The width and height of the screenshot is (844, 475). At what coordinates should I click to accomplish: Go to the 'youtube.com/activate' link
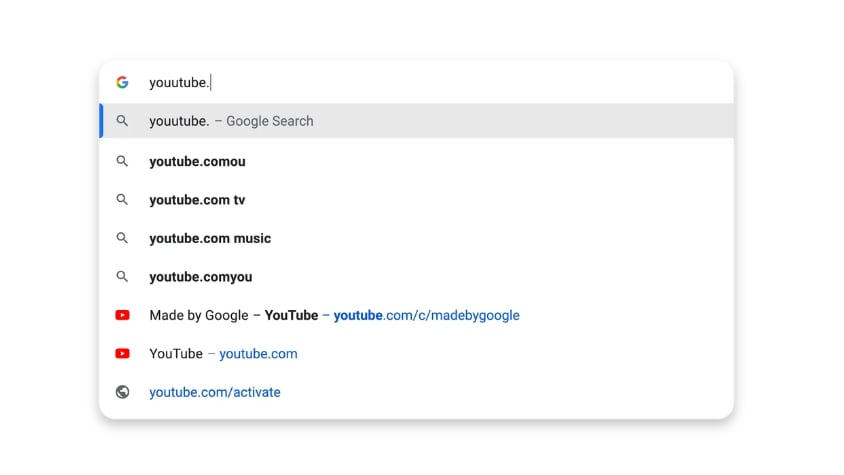[215, 392]
